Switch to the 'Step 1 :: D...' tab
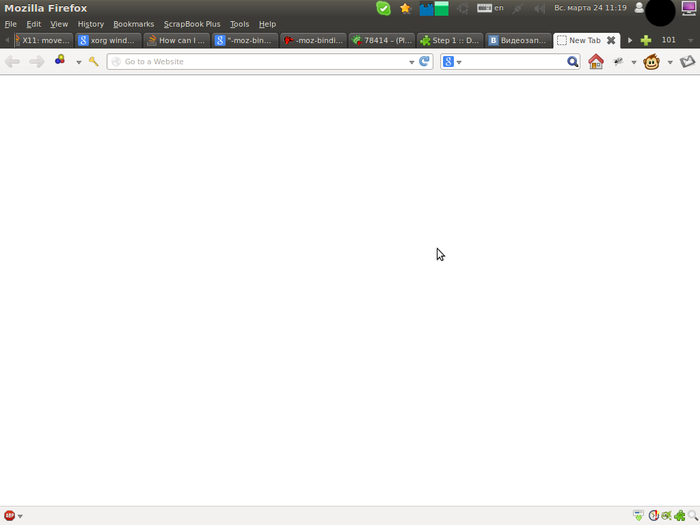This screenshot has width=700, height=525. [x=450, y=40]
